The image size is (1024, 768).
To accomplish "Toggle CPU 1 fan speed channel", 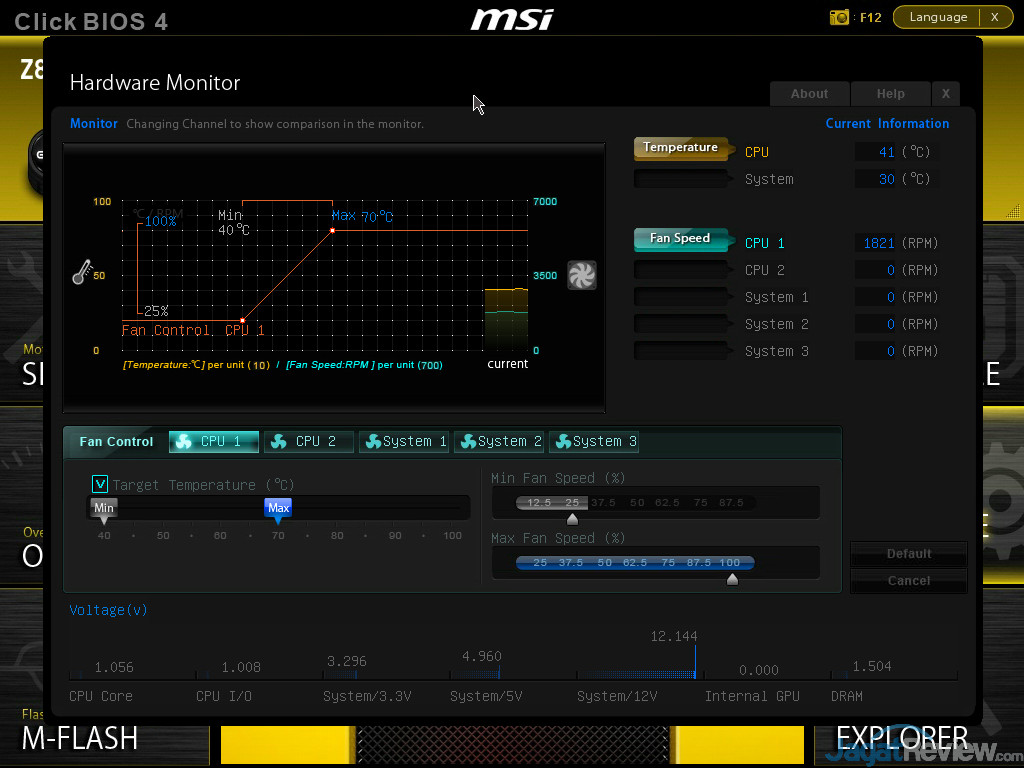I will click(x=681, y=240).
